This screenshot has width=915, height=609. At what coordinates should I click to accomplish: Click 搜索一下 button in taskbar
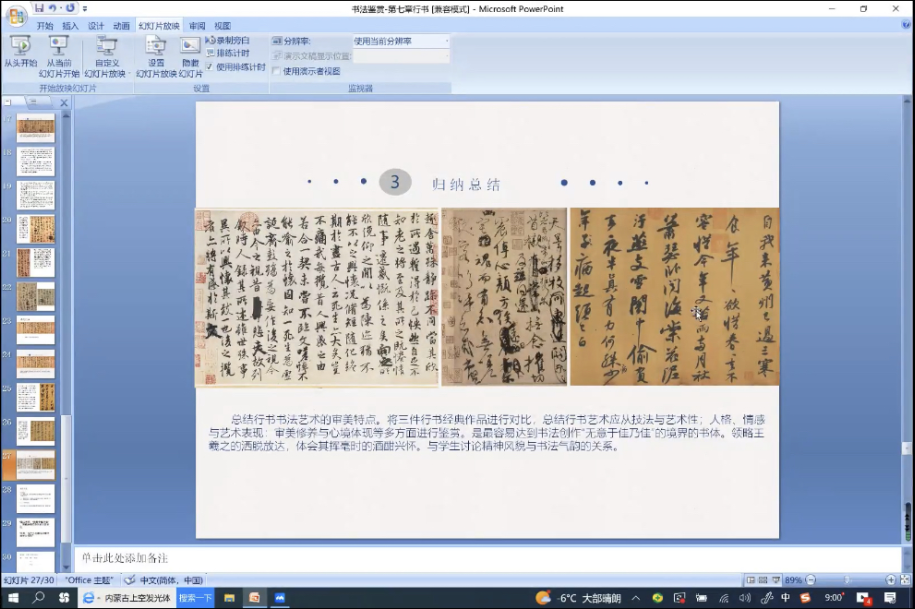point(195,598)
